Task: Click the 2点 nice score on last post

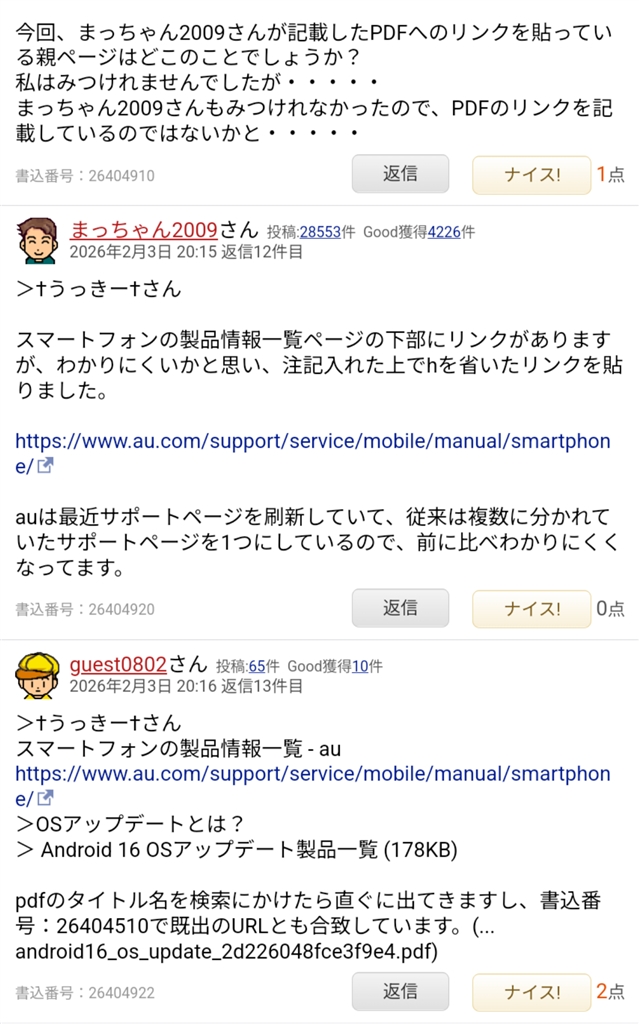Action: pyautogui.click(x=610, y=991)
